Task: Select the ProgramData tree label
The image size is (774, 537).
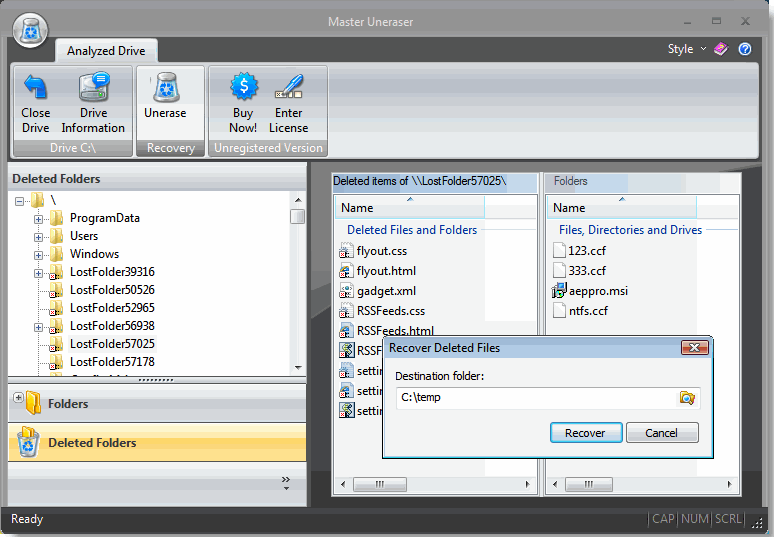Action: click(105, 218)
